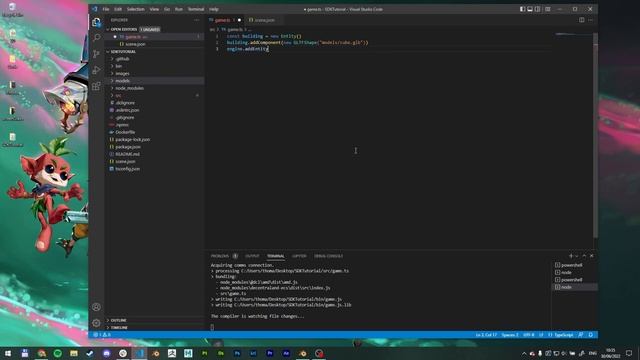Viewport: 640px width, 360px height.
Task: Open the Edit menu
Action: tap(118, 9)
